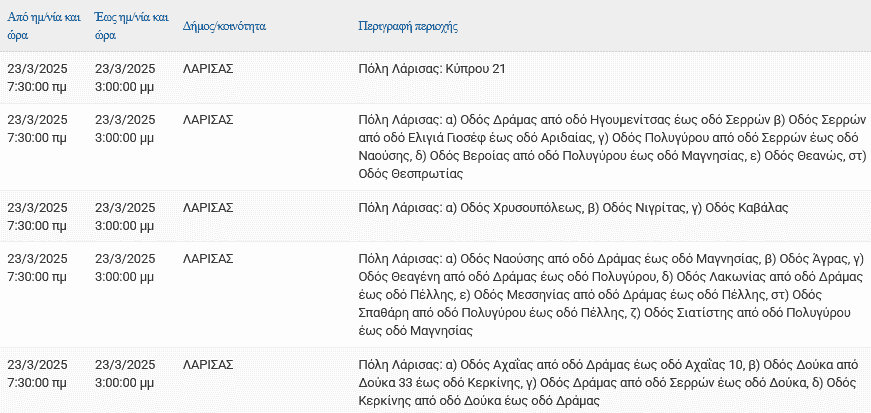Click the 'Περιγραφή περιοχής' column header
Screen dimensions: 871x413
[x=408, y=26]
